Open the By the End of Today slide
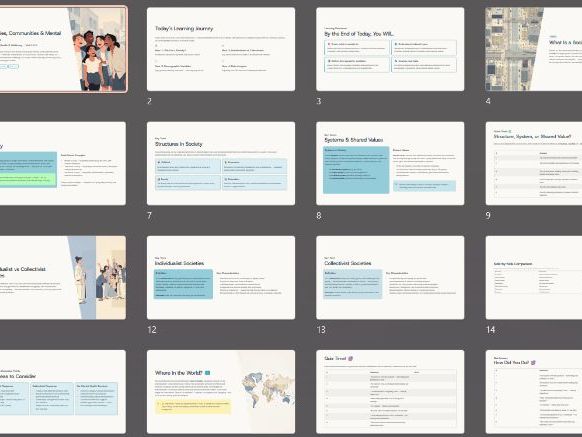 (390, 49)
